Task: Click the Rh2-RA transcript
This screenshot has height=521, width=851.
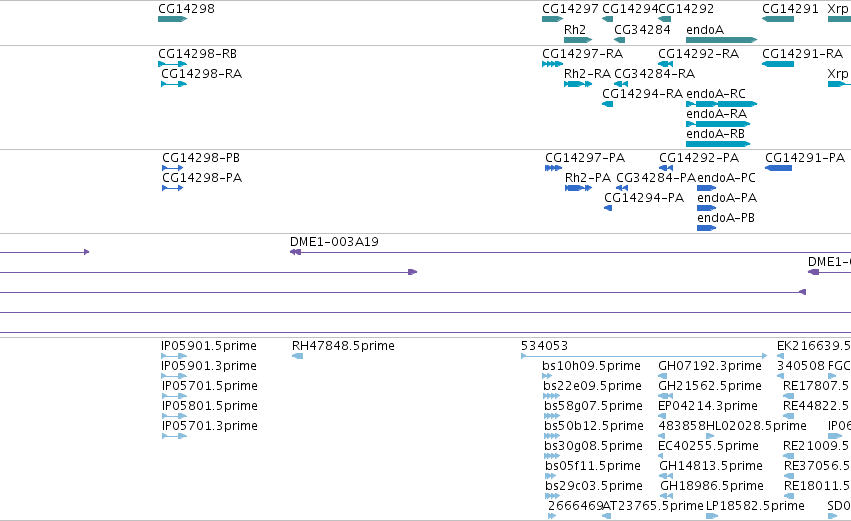Action: coord(578,84)
